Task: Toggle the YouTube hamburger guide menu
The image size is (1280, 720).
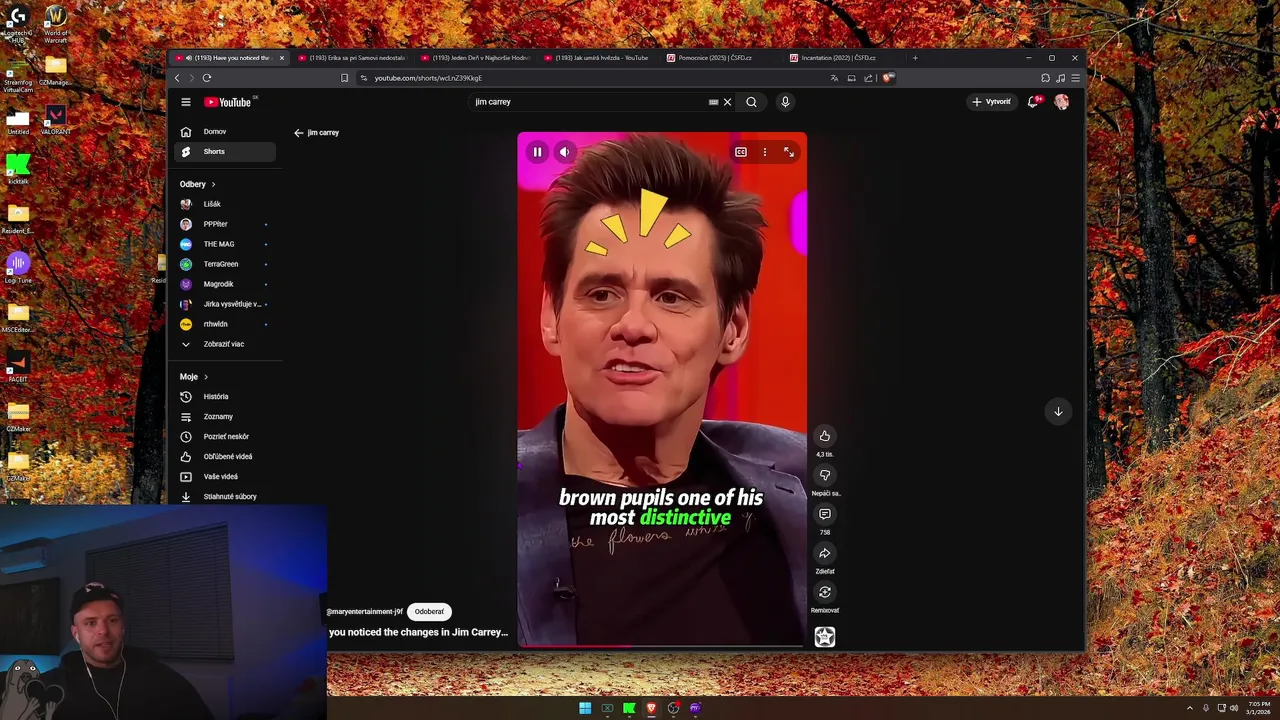Action: (186, 102)
